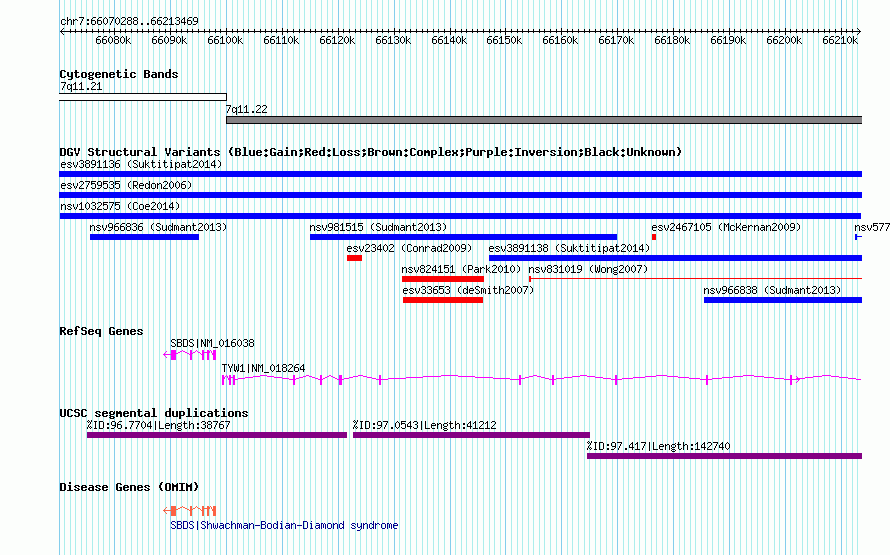The image size is (890, 555).
Task: Select the Disease Genes (OMIM) title
Action: (129, 487)
